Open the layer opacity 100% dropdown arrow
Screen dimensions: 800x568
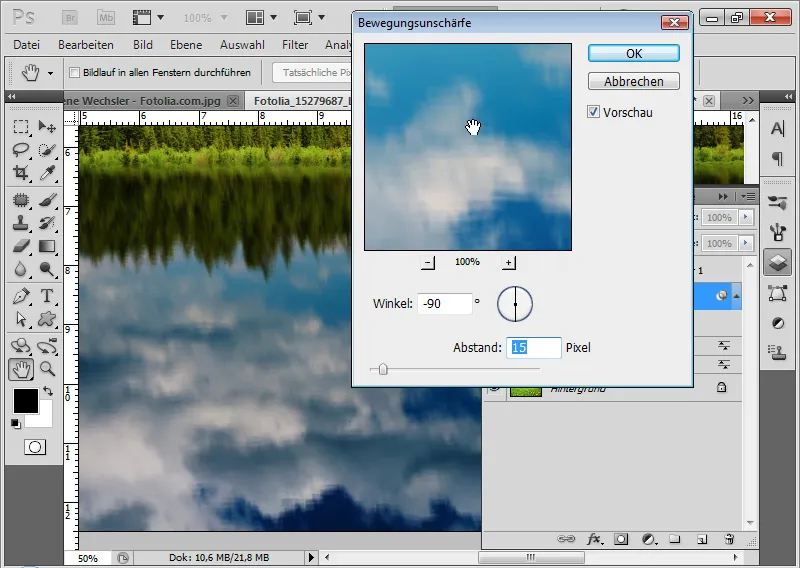[746, 217]
